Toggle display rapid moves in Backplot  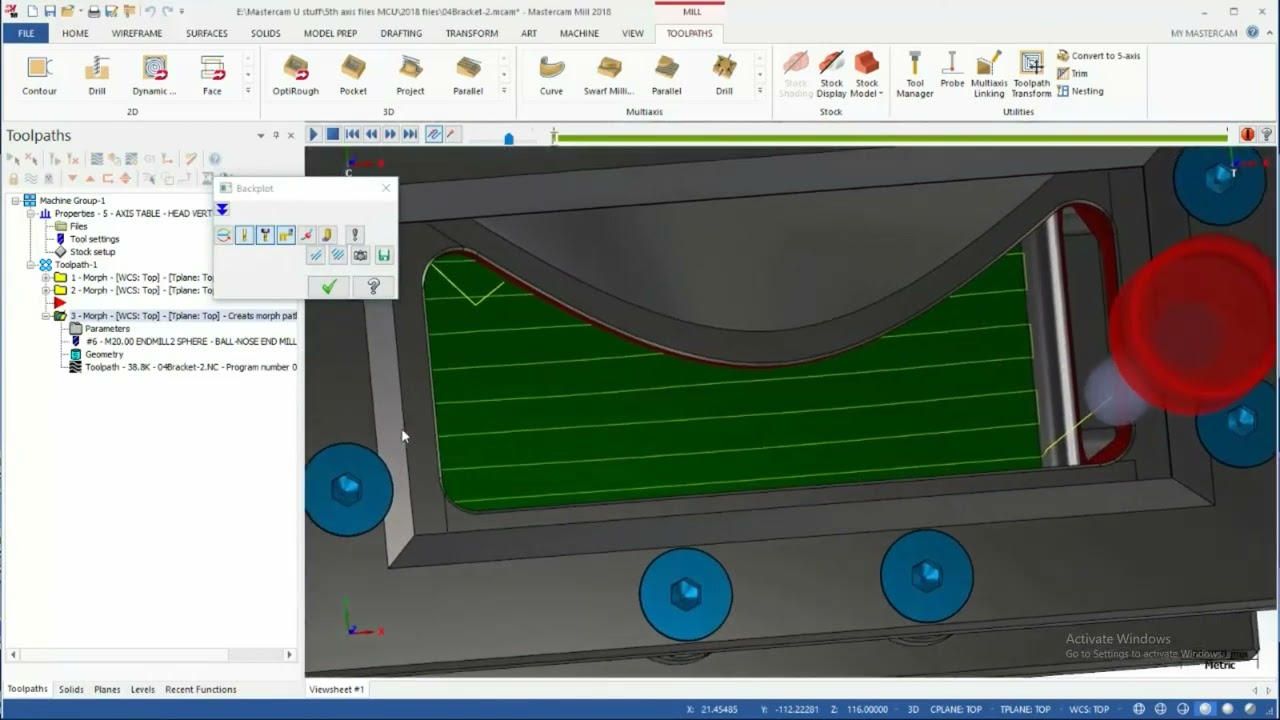pyautogui.click(x=286, y=235)
